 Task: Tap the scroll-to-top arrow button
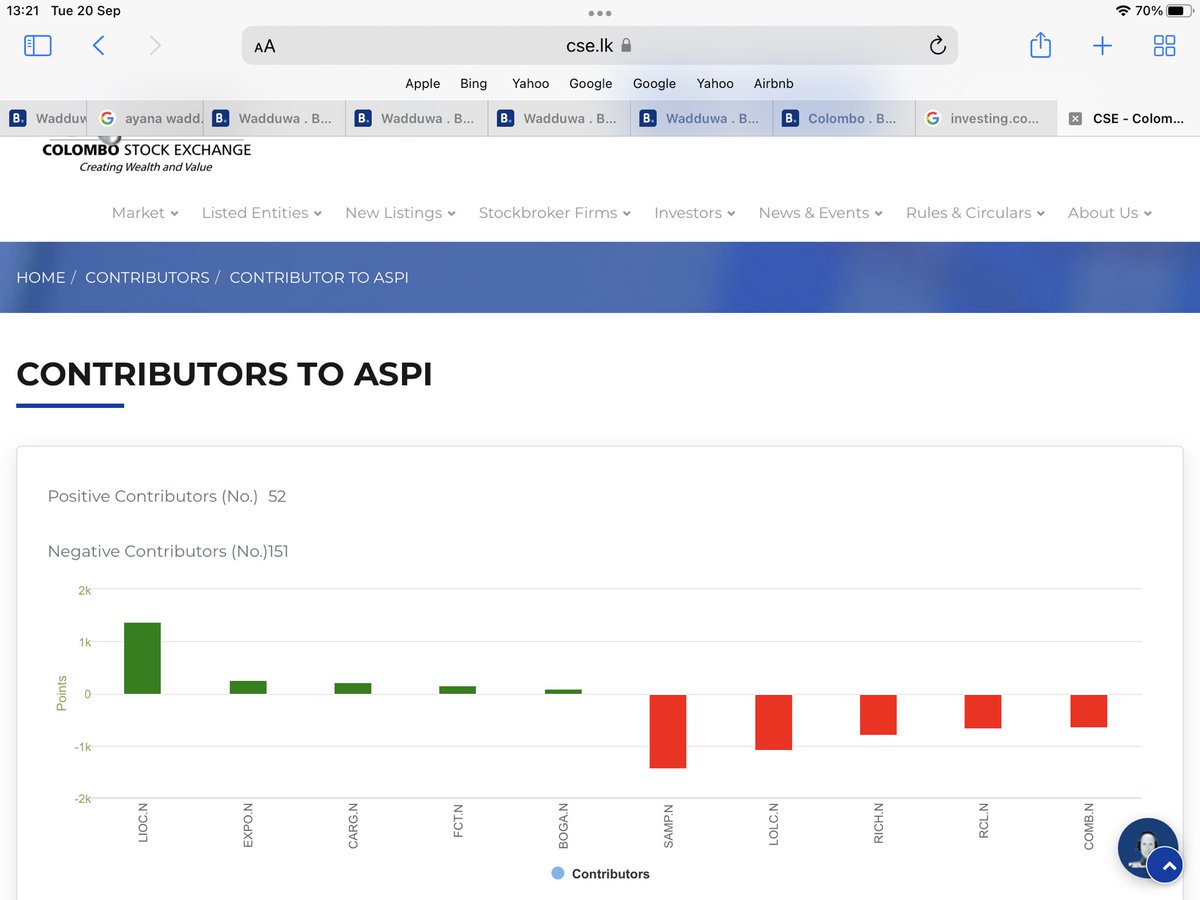1165,866
